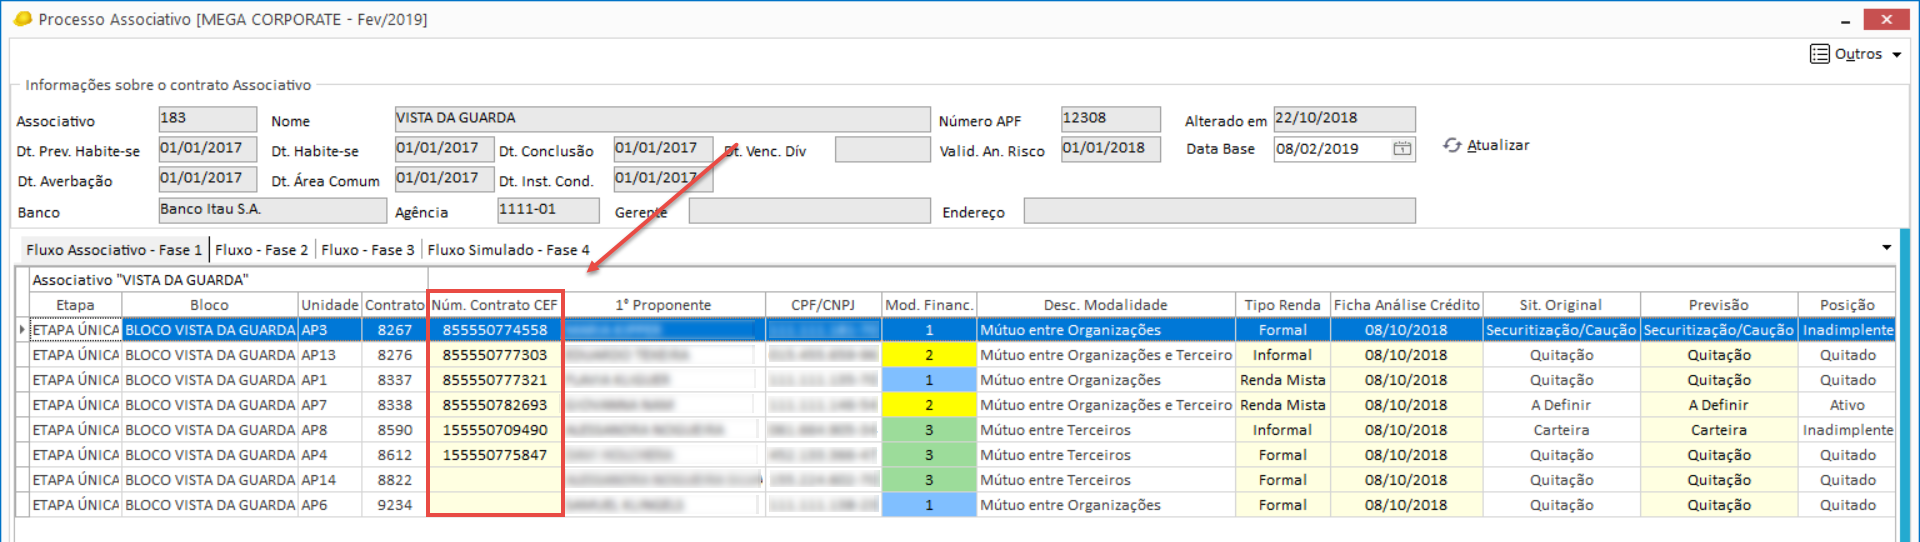Sort by Ficha Análise Crédito column header
The image size is (1920, 542).
pos(1406,305)
